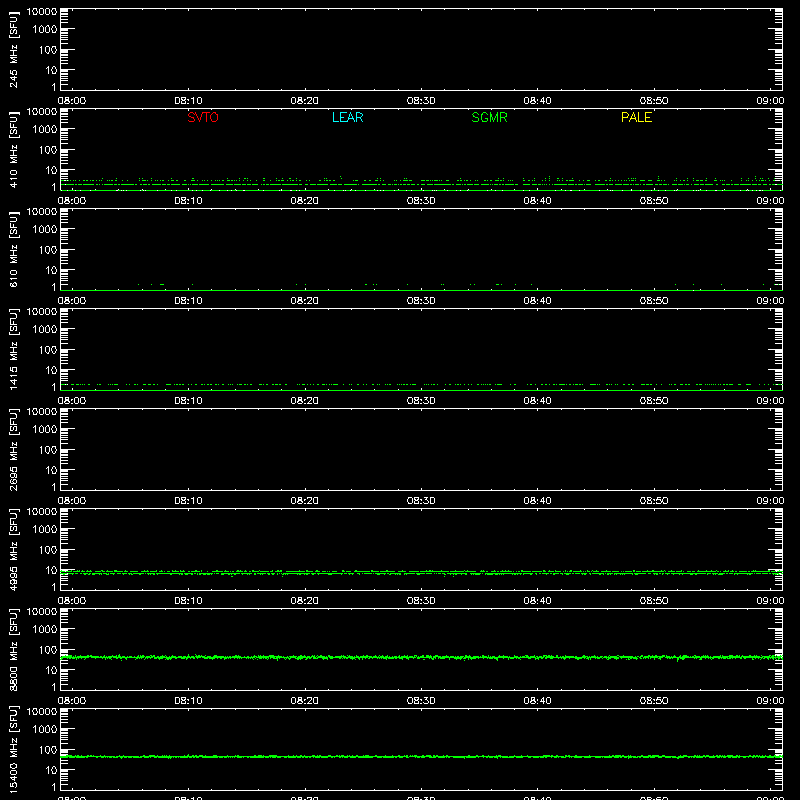
Task: Click 08:40 under the 410 MHz panel
Action: pos(537,201)
